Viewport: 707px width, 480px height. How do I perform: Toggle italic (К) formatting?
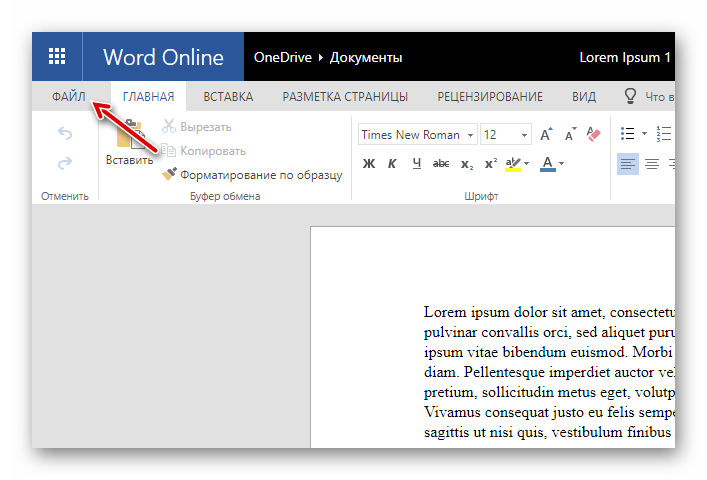pyautogui.click(x=391, y=164)
